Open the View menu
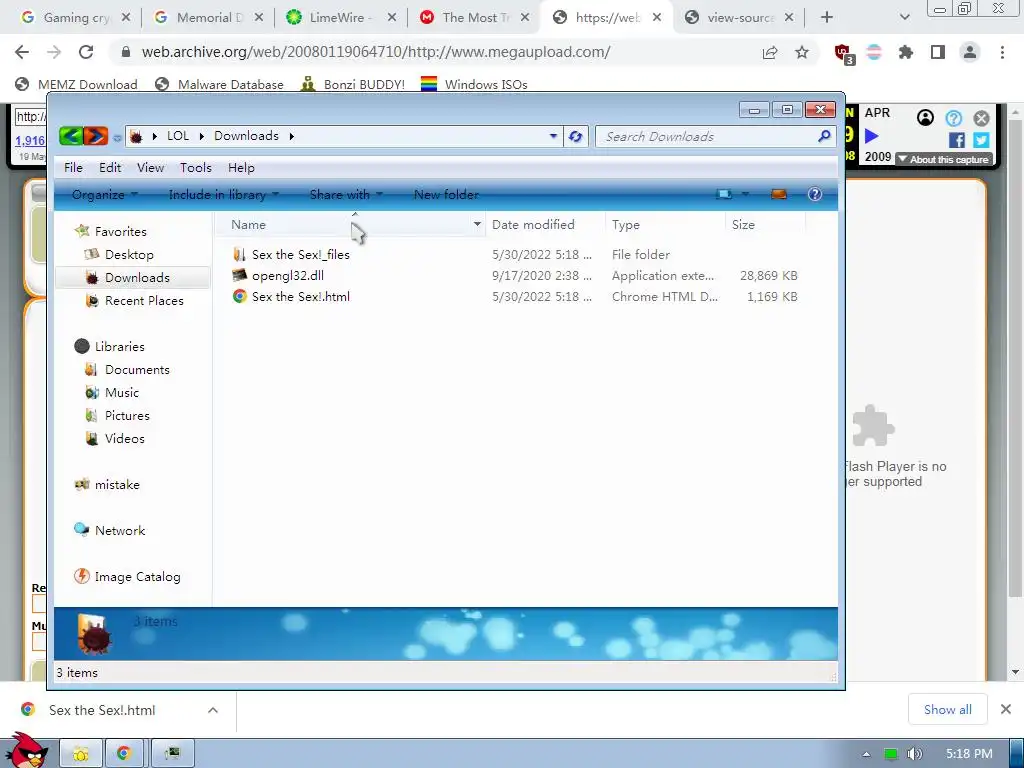Image resolution: width=1024 pixels, height=768 pixels. [150, 168]
